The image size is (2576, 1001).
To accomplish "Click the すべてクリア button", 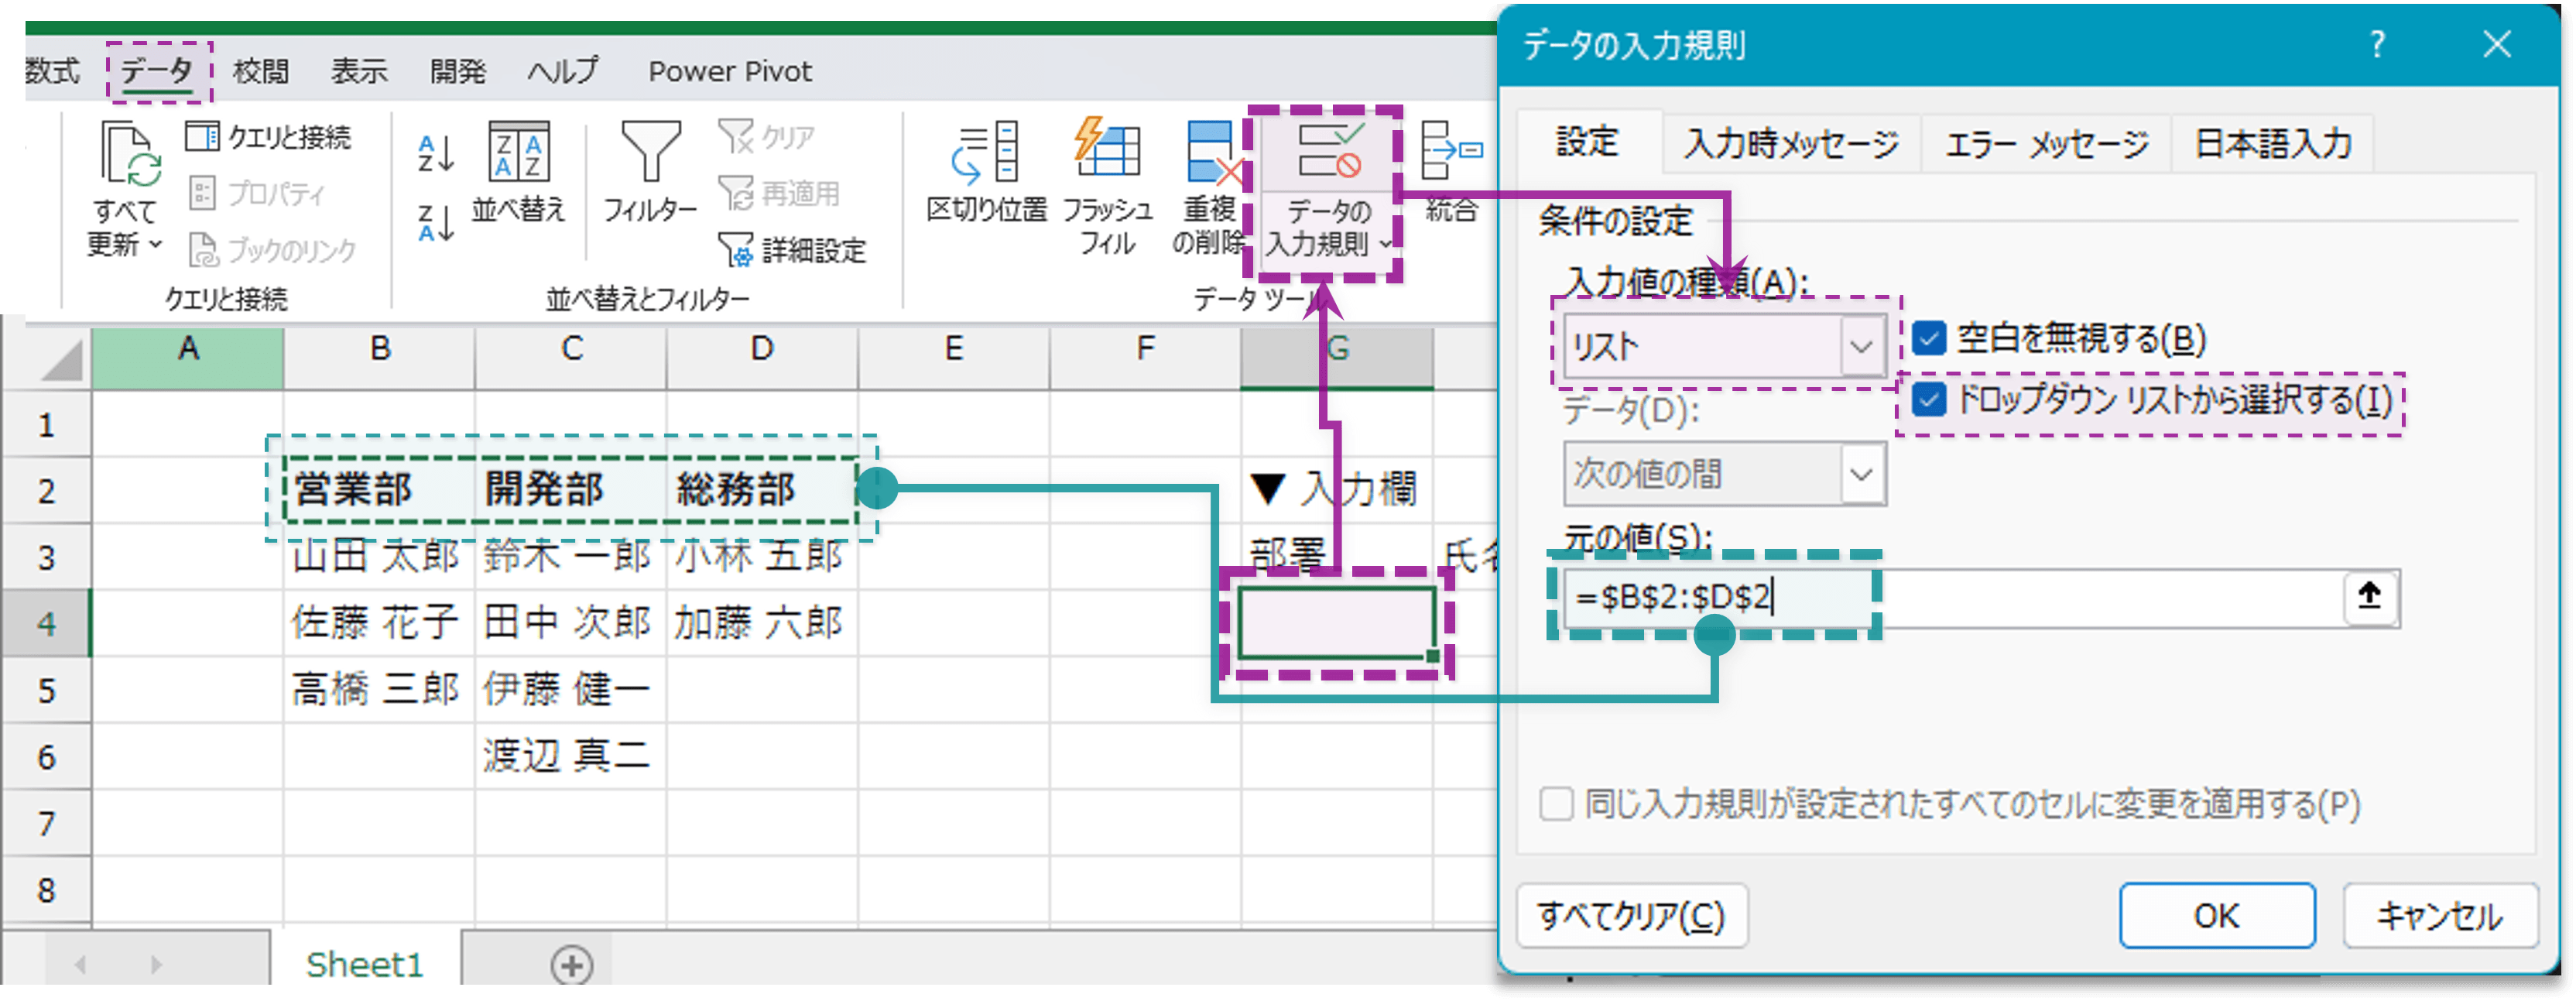I will (x=1631, y=915).
